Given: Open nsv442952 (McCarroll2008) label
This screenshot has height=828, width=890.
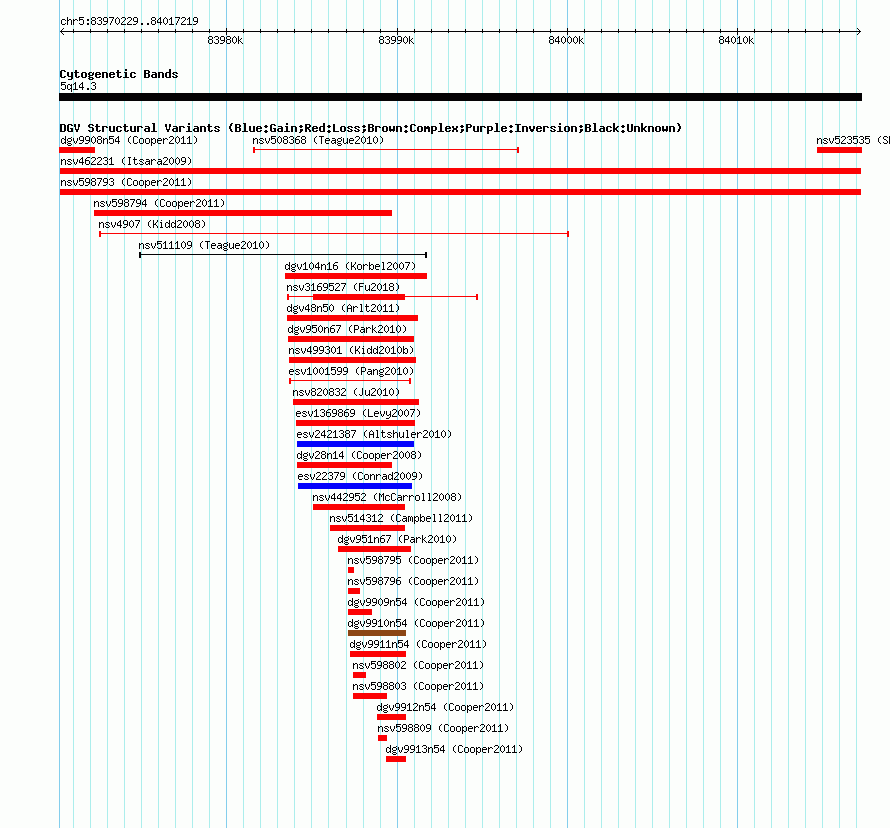Looking at the screenshot, I should pyautogui.click(x=387, y=497).
